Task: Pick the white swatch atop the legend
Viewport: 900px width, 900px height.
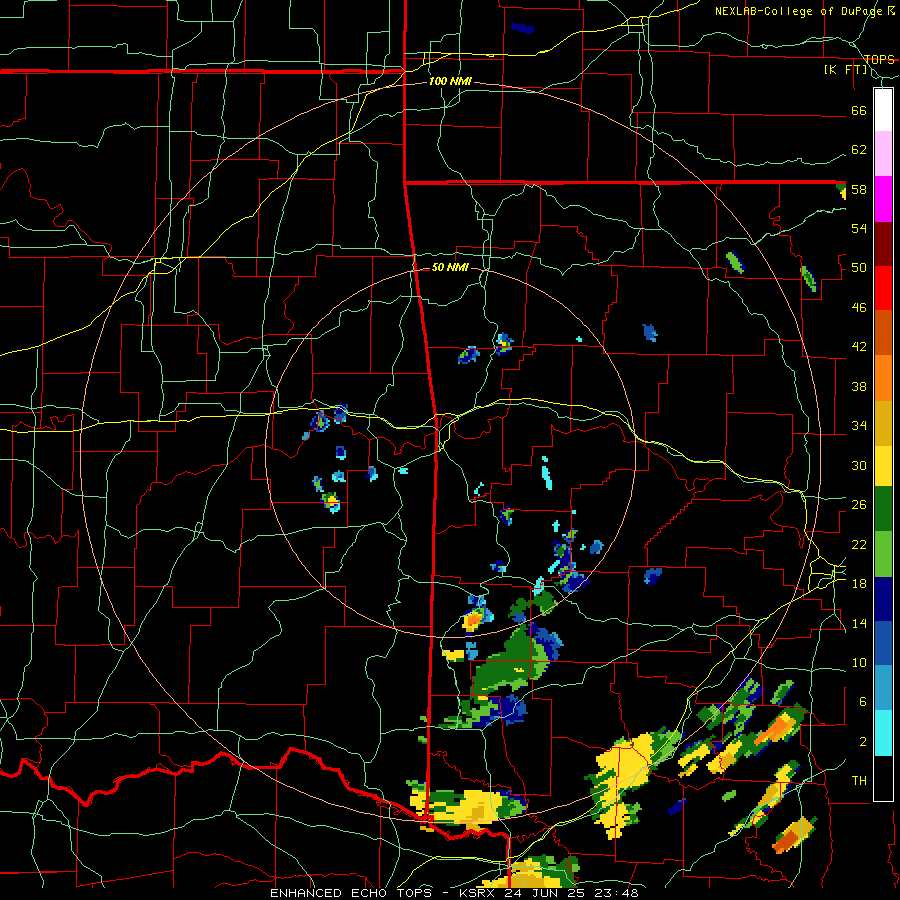Action: pyautogui.click(x=883, y=110)
